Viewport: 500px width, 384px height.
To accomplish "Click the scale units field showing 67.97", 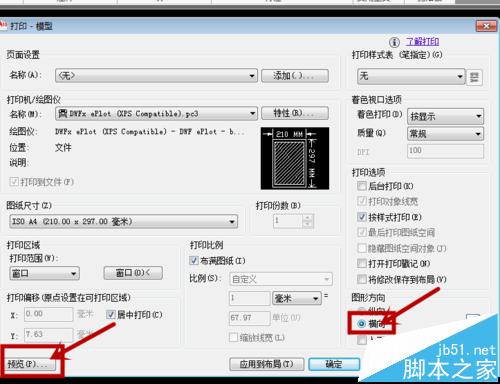I will click(x=249, y=318).
